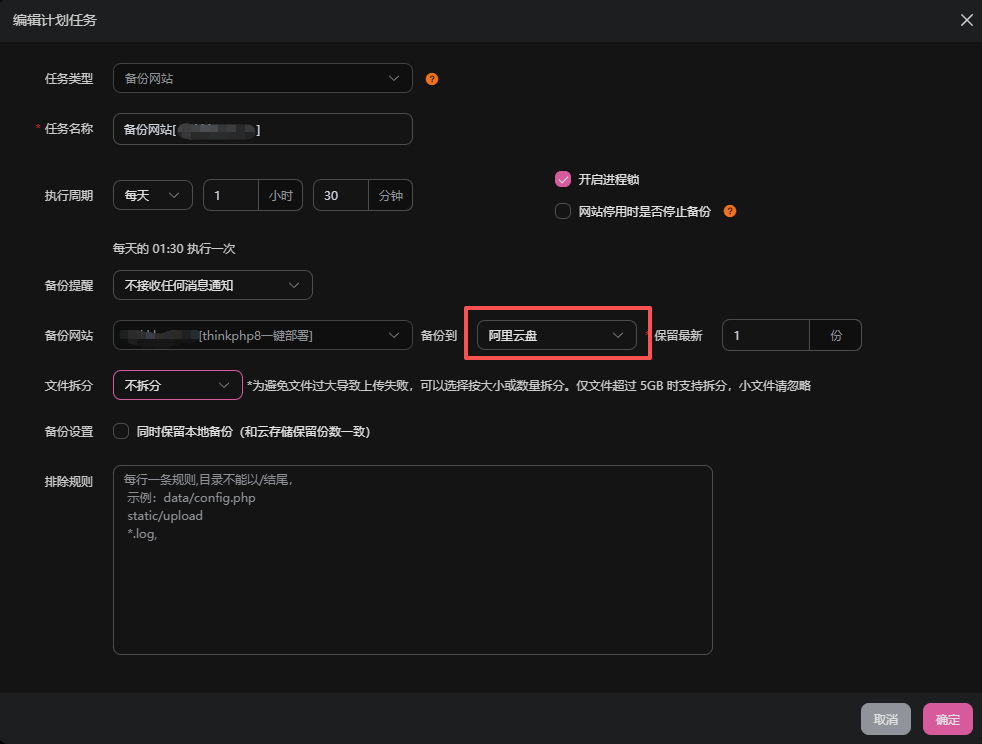982x744 pixels.
Task: Enable 网站停用时是否停止备份 option
Action: point(563,211)
